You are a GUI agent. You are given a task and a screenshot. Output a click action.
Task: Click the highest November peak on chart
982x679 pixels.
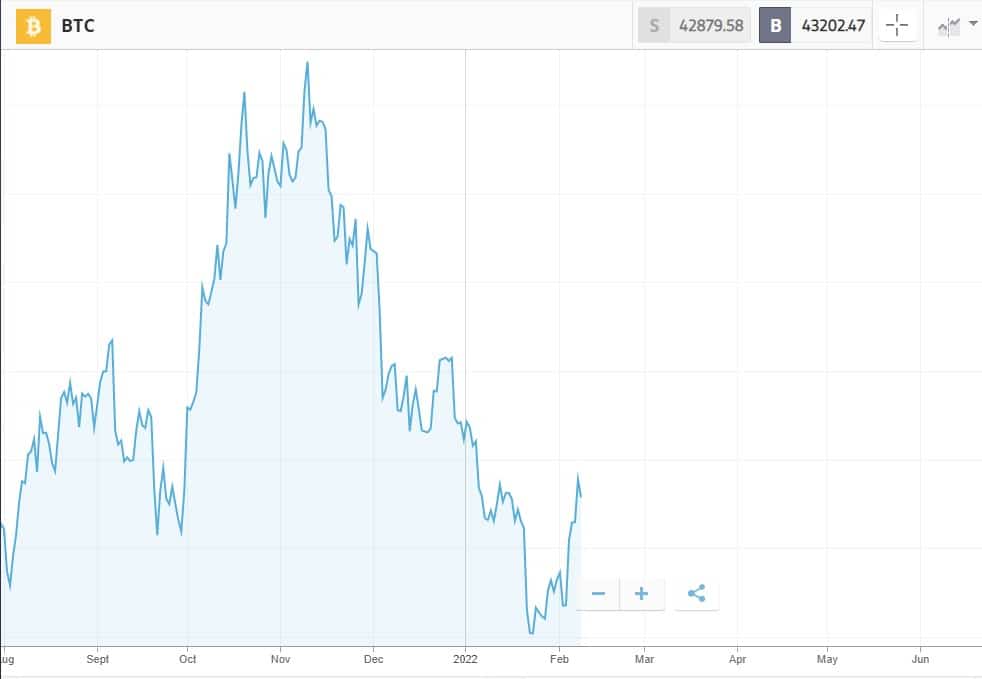[307, 63]
